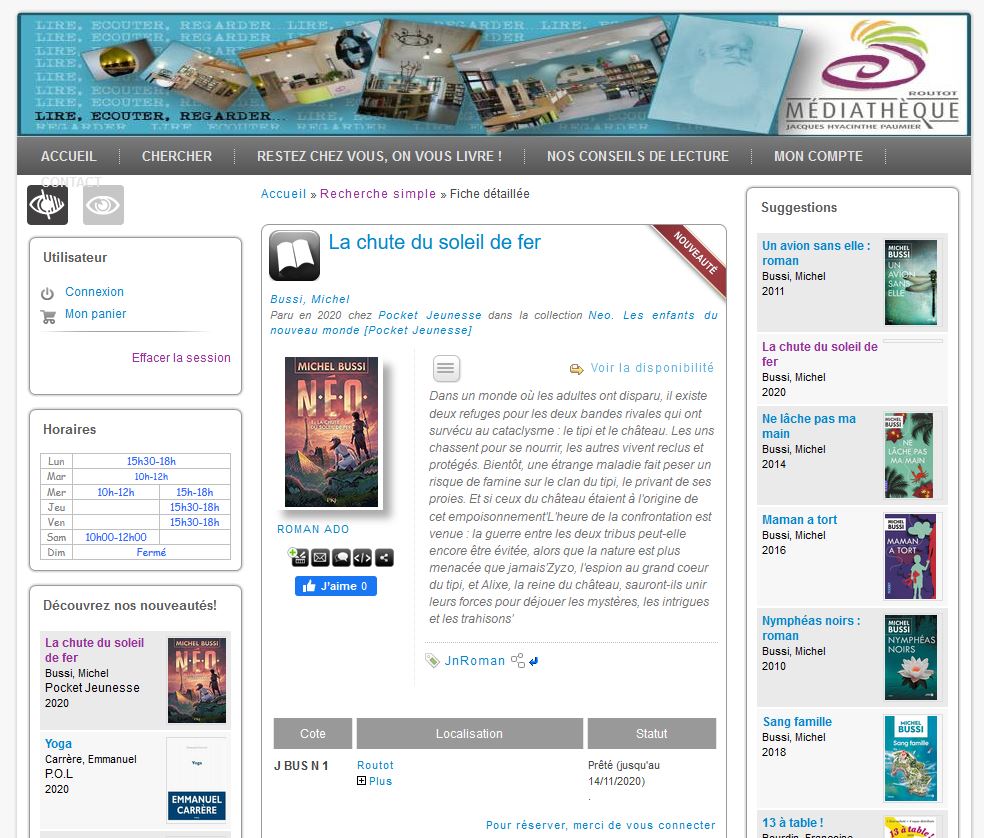Enable the crossed-out eye accessibility mode
This screenshot has width=984, height=838.
[x=47, y=205]
